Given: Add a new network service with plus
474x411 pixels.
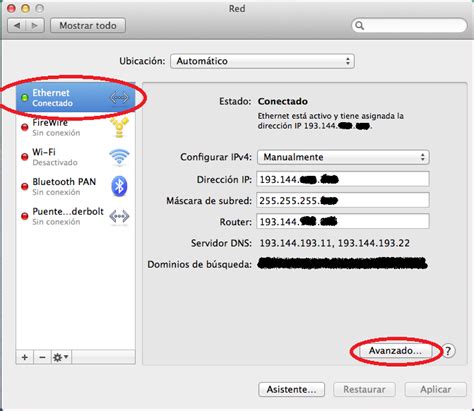Looking at the screenshot, I should pyautogui.click(x=25, y=357).
